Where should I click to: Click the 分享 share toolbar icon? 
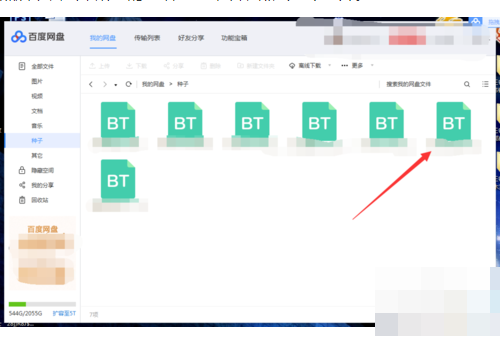coord(167,66)
